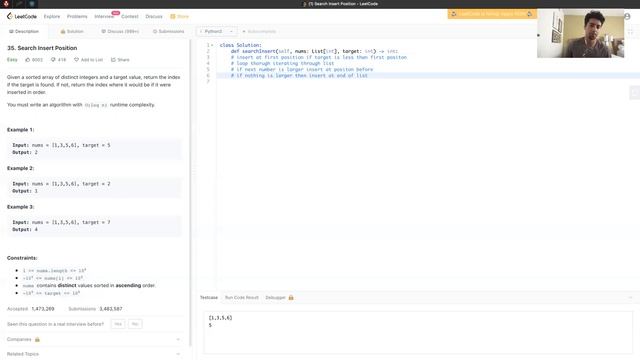Viewport: 640px width, 360px height.
Task: Select the Run Code Result tab
Action: pos(242,298)
